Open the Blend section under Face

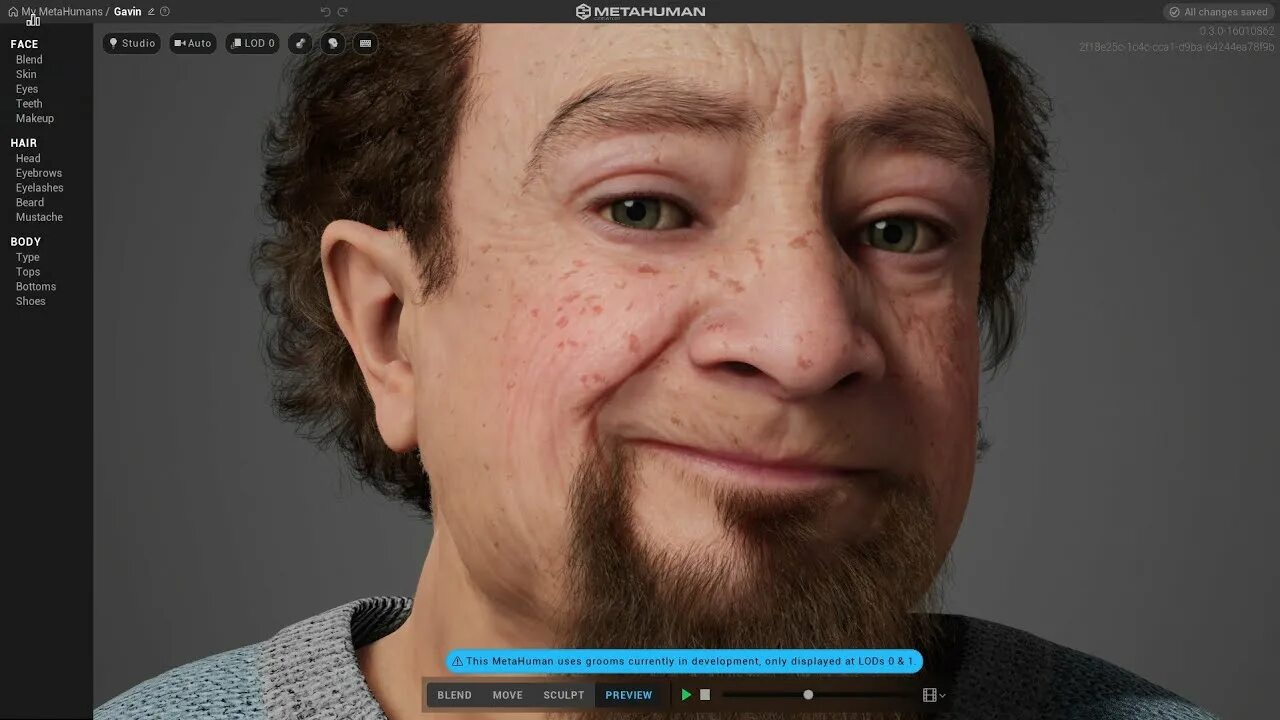[x=29, y=60]
